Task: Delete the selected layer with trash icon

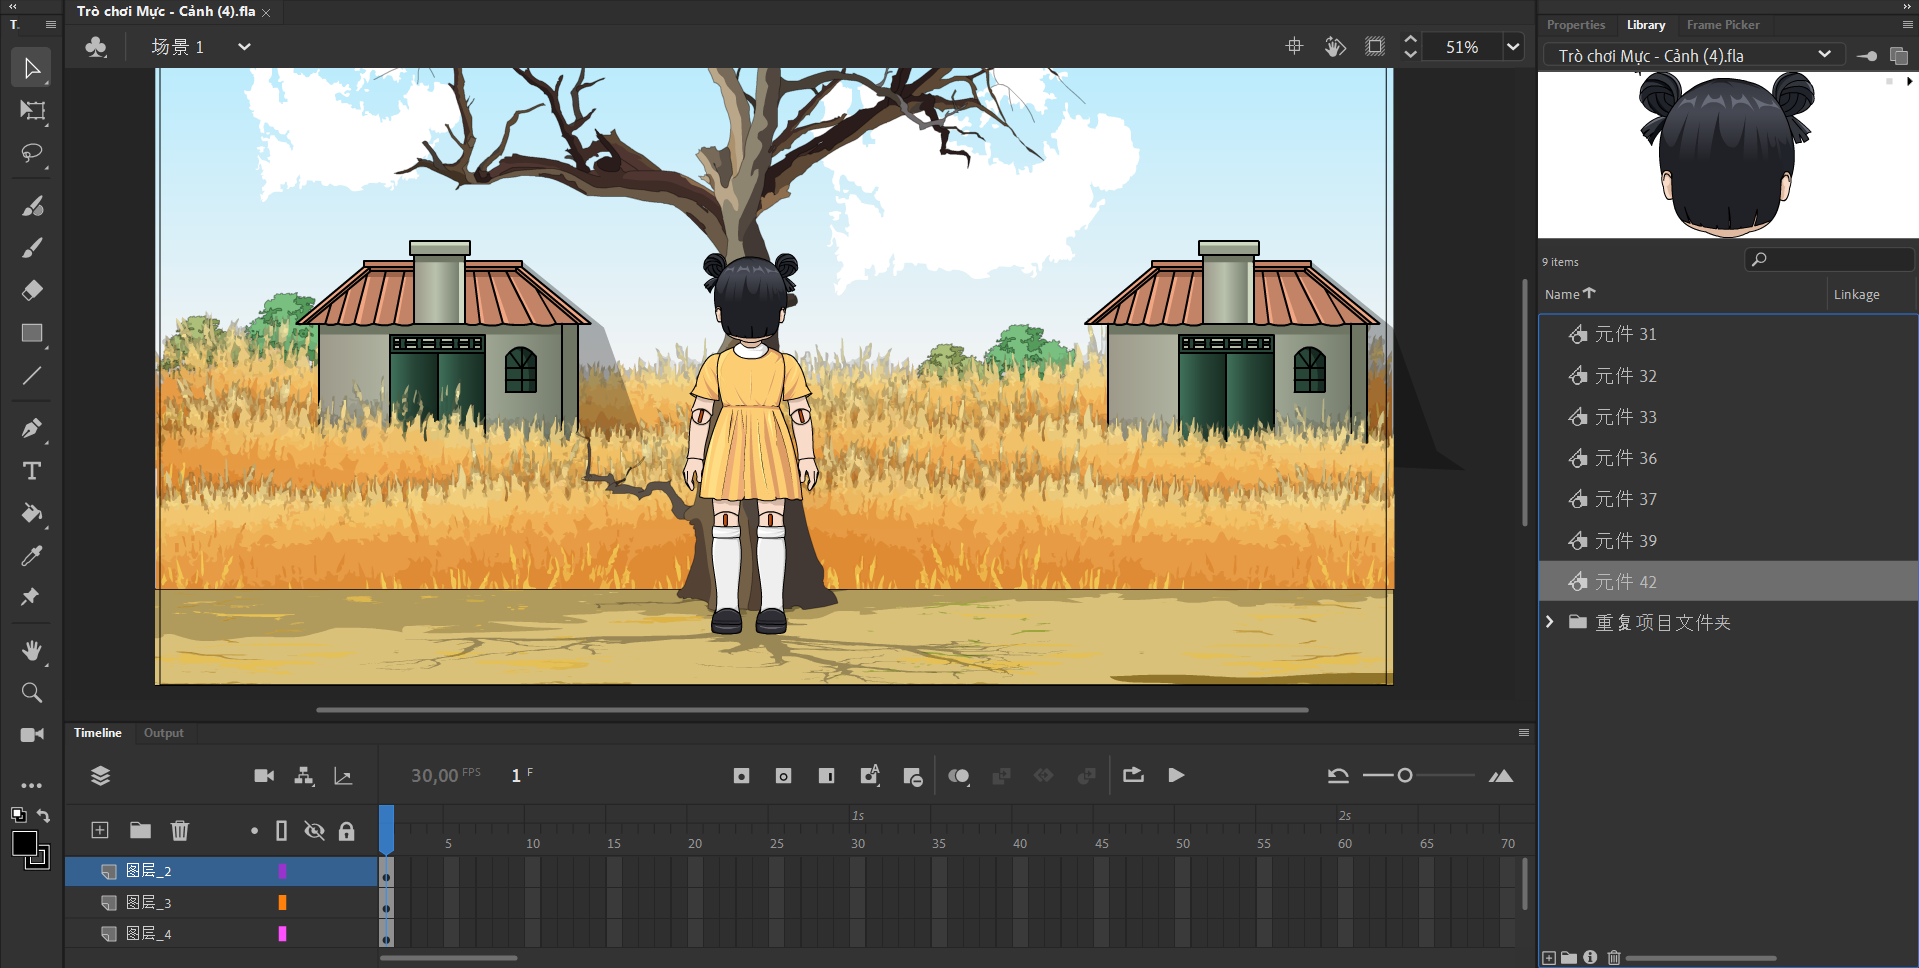Action: (180, 830)
